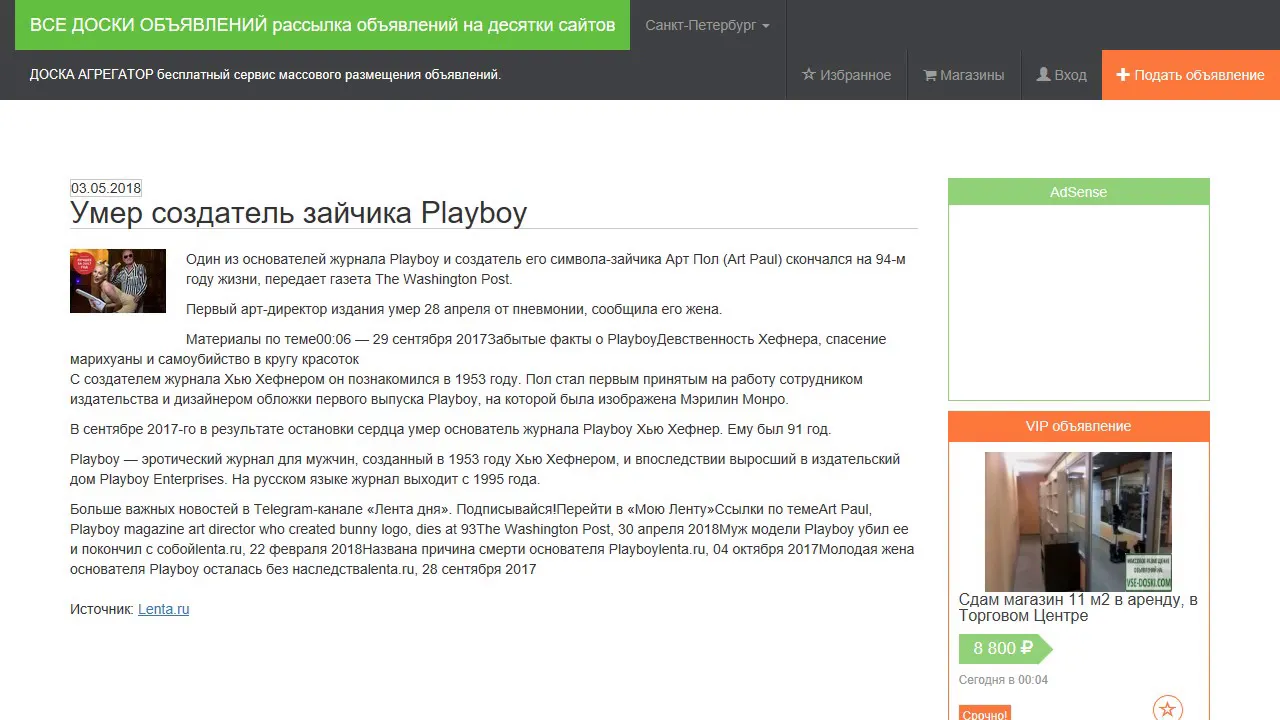Click the headline Умер создатель зайчика Playboy

coord(298,213)
